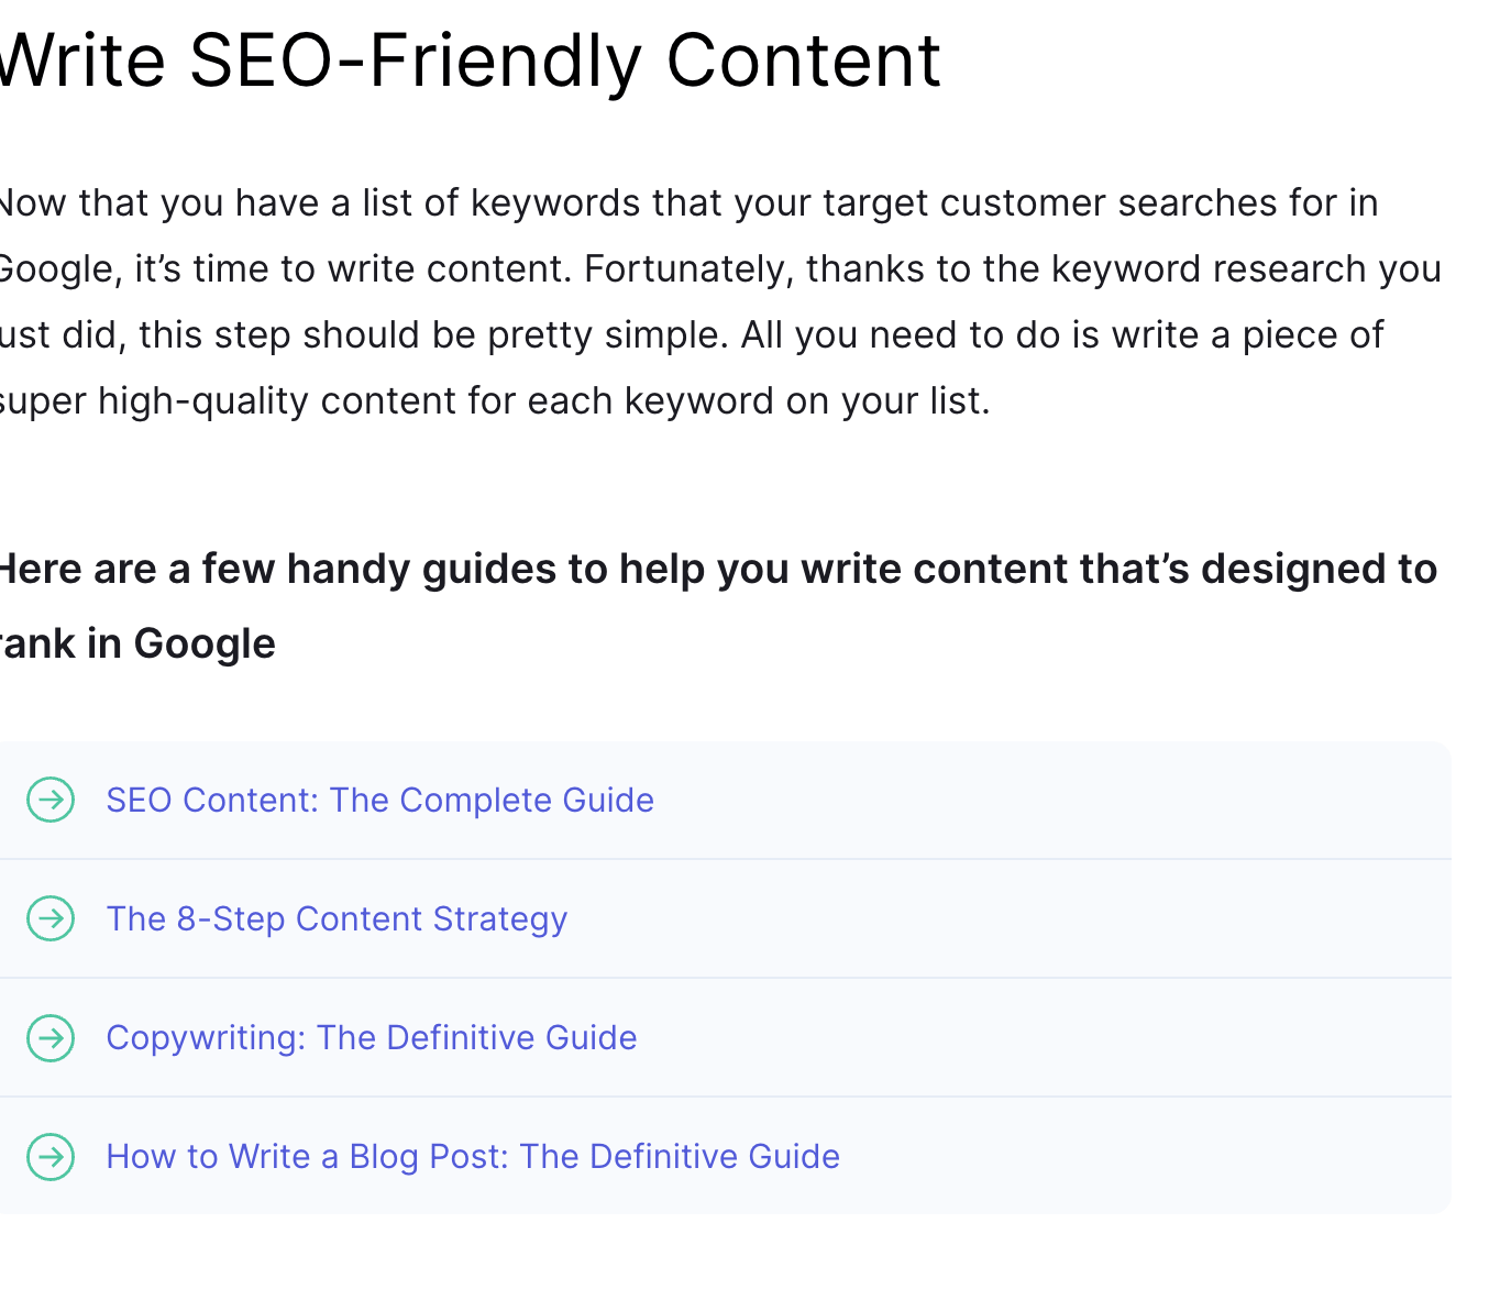Open the SEO Content: The Complete Guide link
This screenshot has width=1500, height=1300.
(x=379, y=800)
